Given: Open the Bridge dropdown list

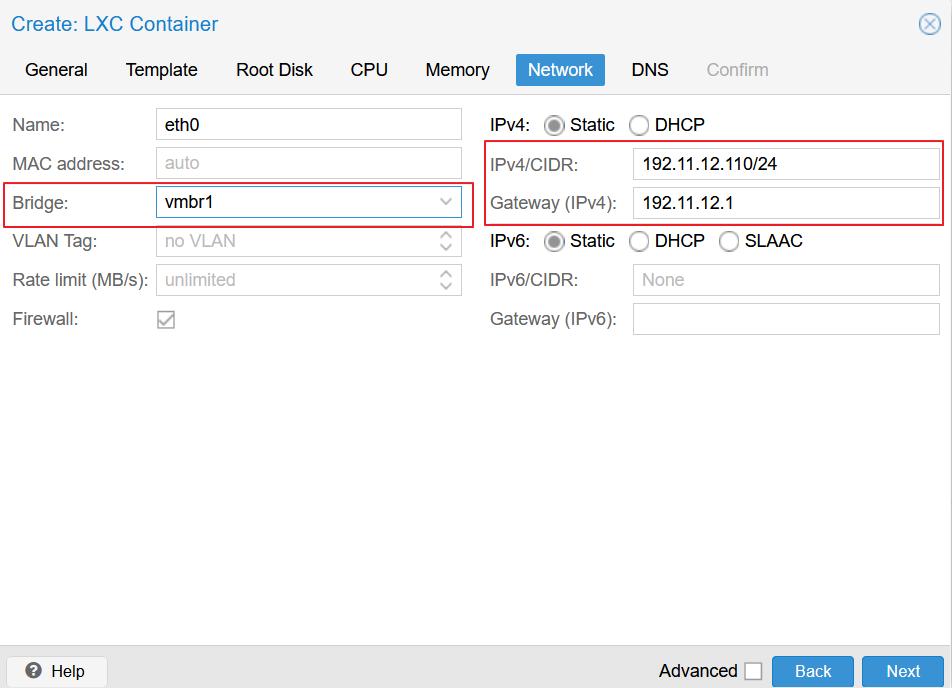Looking at the screenshot, I should tap(446, 202).
